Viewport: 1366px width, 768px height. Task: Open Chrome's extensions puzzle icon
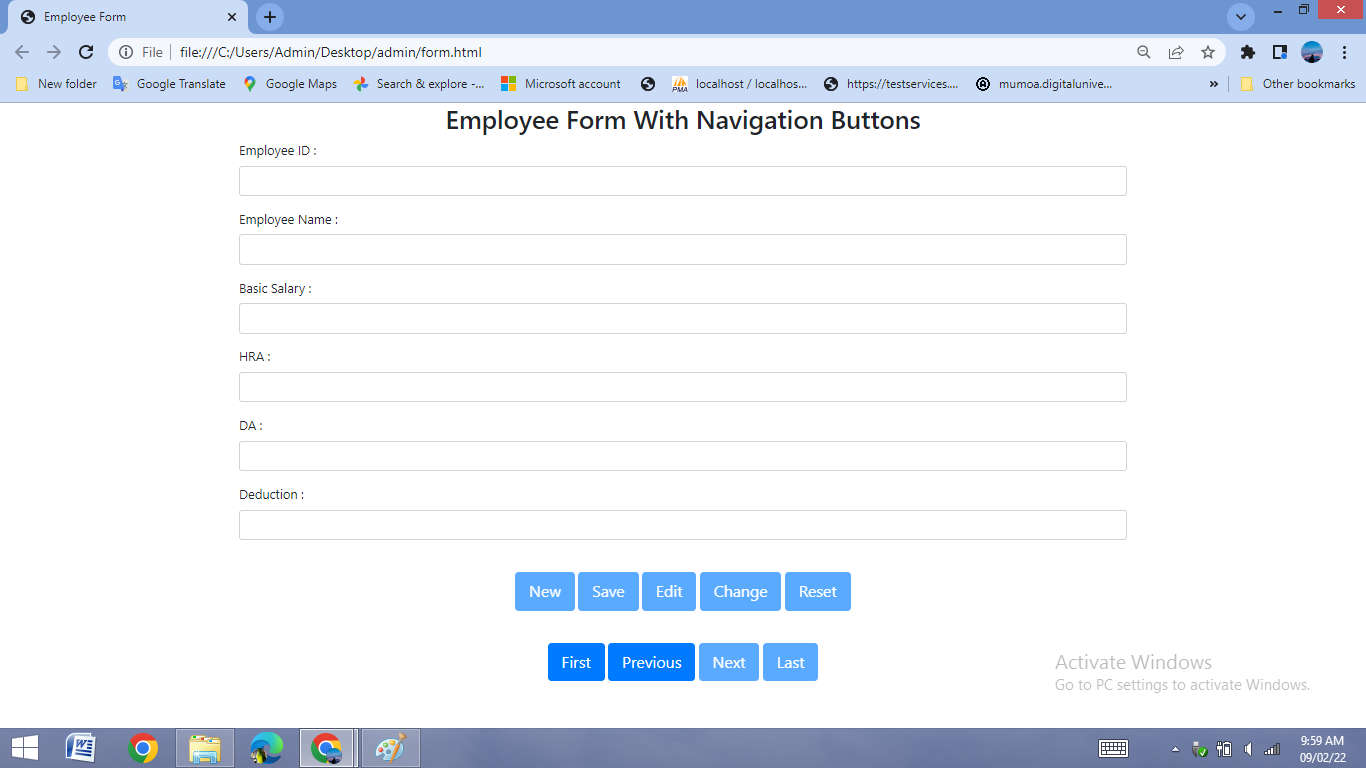[x=1248, y=52]
